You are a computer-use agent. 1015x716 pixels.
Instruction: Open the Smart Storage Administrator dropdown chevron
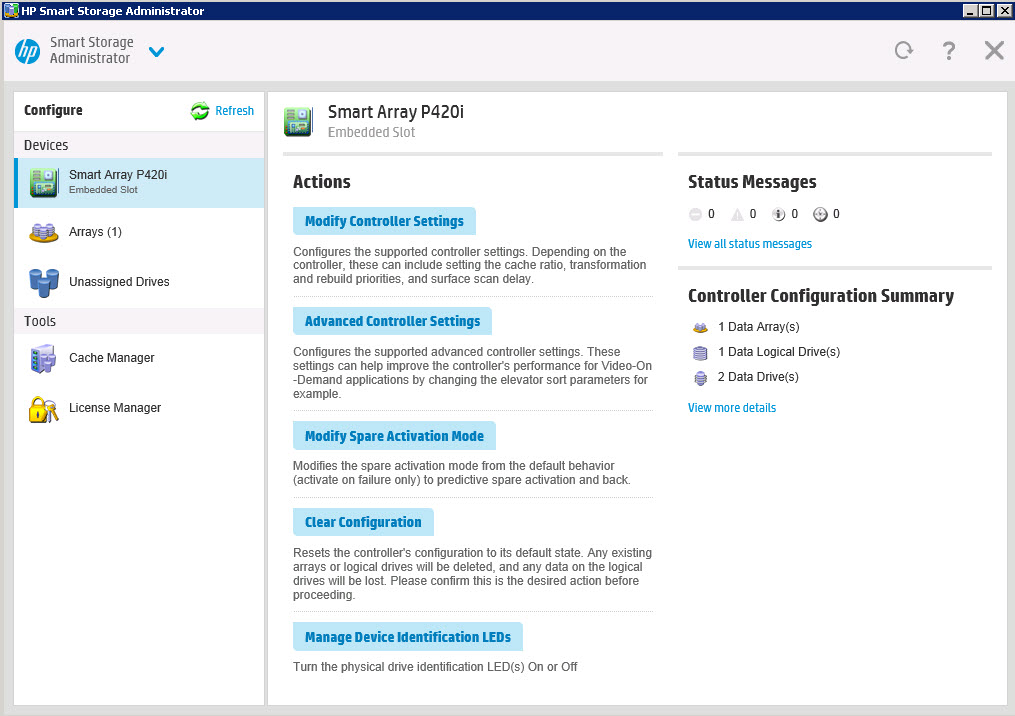(156, 51)
